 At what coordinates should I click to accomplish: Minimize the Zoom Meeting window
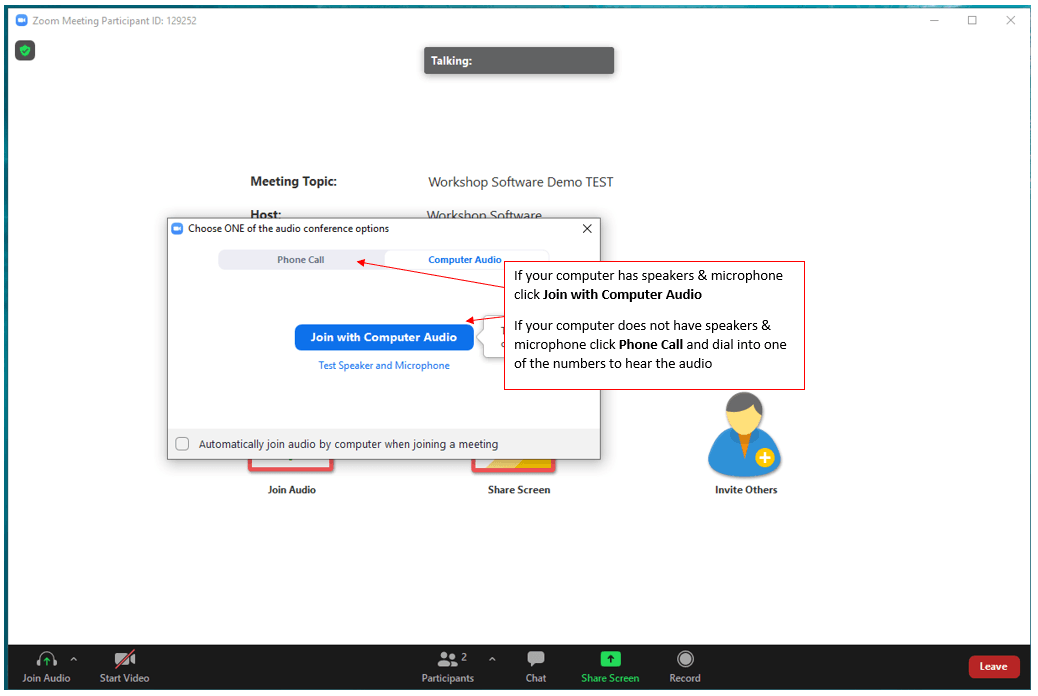click(934, 21)
